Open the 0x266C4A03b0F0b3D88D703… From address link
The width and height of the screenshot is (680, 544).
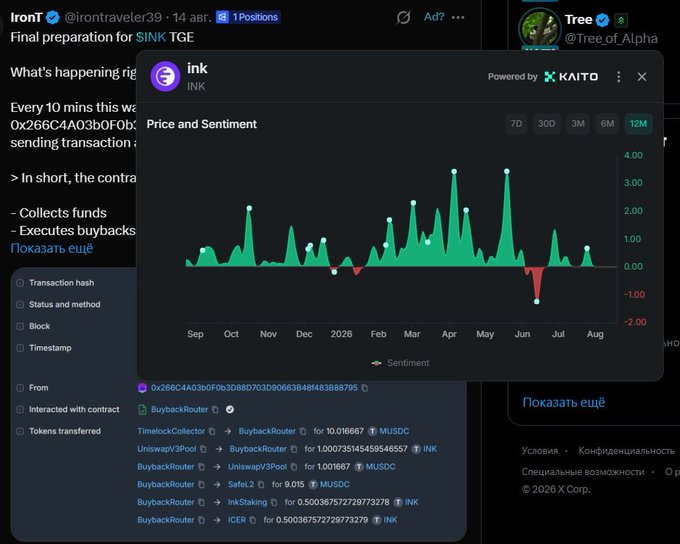pos(254,388)
